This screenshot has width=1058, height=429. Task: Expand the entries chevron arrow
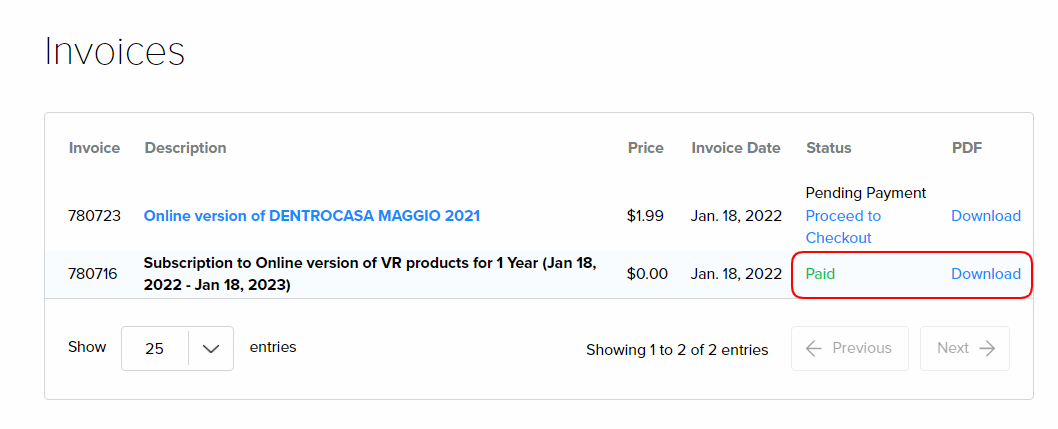[211, 349]
